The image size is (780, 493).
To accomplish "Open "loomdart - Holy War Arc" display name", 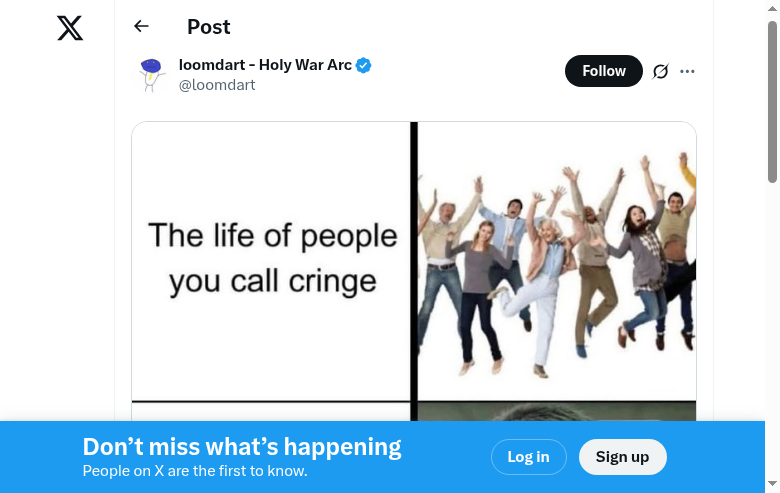I will click(x=265, y=65).
